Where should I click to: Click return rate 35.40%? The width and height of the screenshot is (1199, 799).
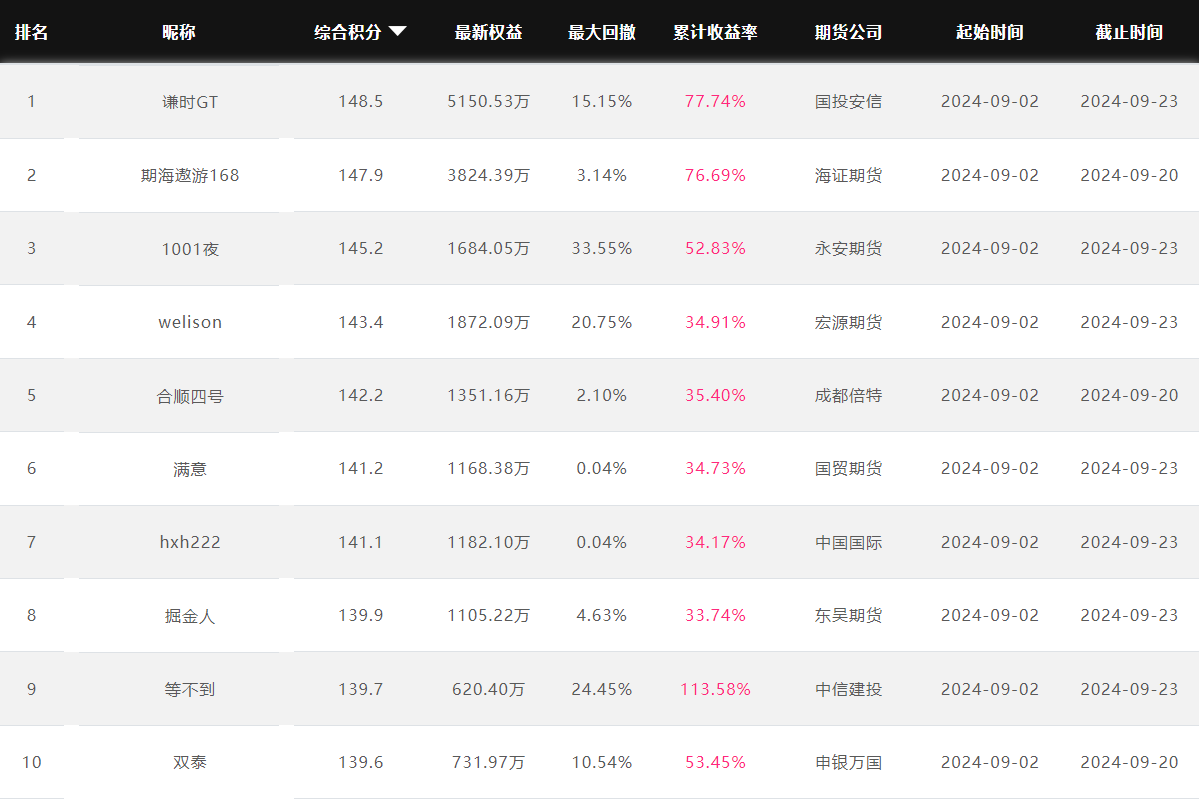click(x=715, y=395)
